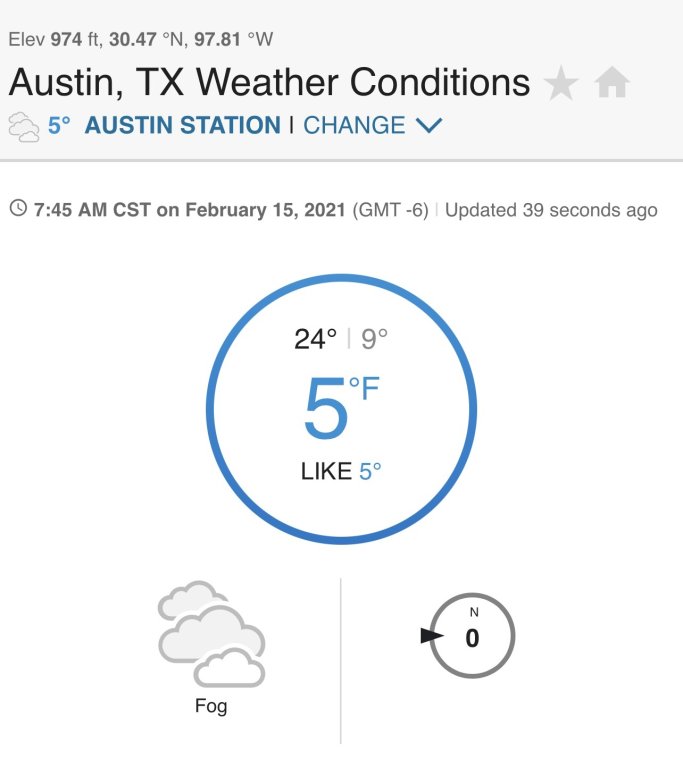The height and width of the screenshot is (768, 683).
Task: Click the 24° high temperature
Action: click(316, 339)
